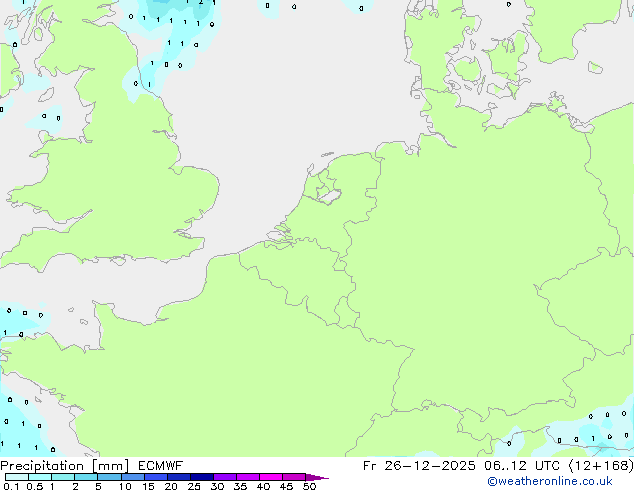Click the '(12+168)' forecast offset text
The height and width of the screenshot is (490, 634).
[601, 466]
